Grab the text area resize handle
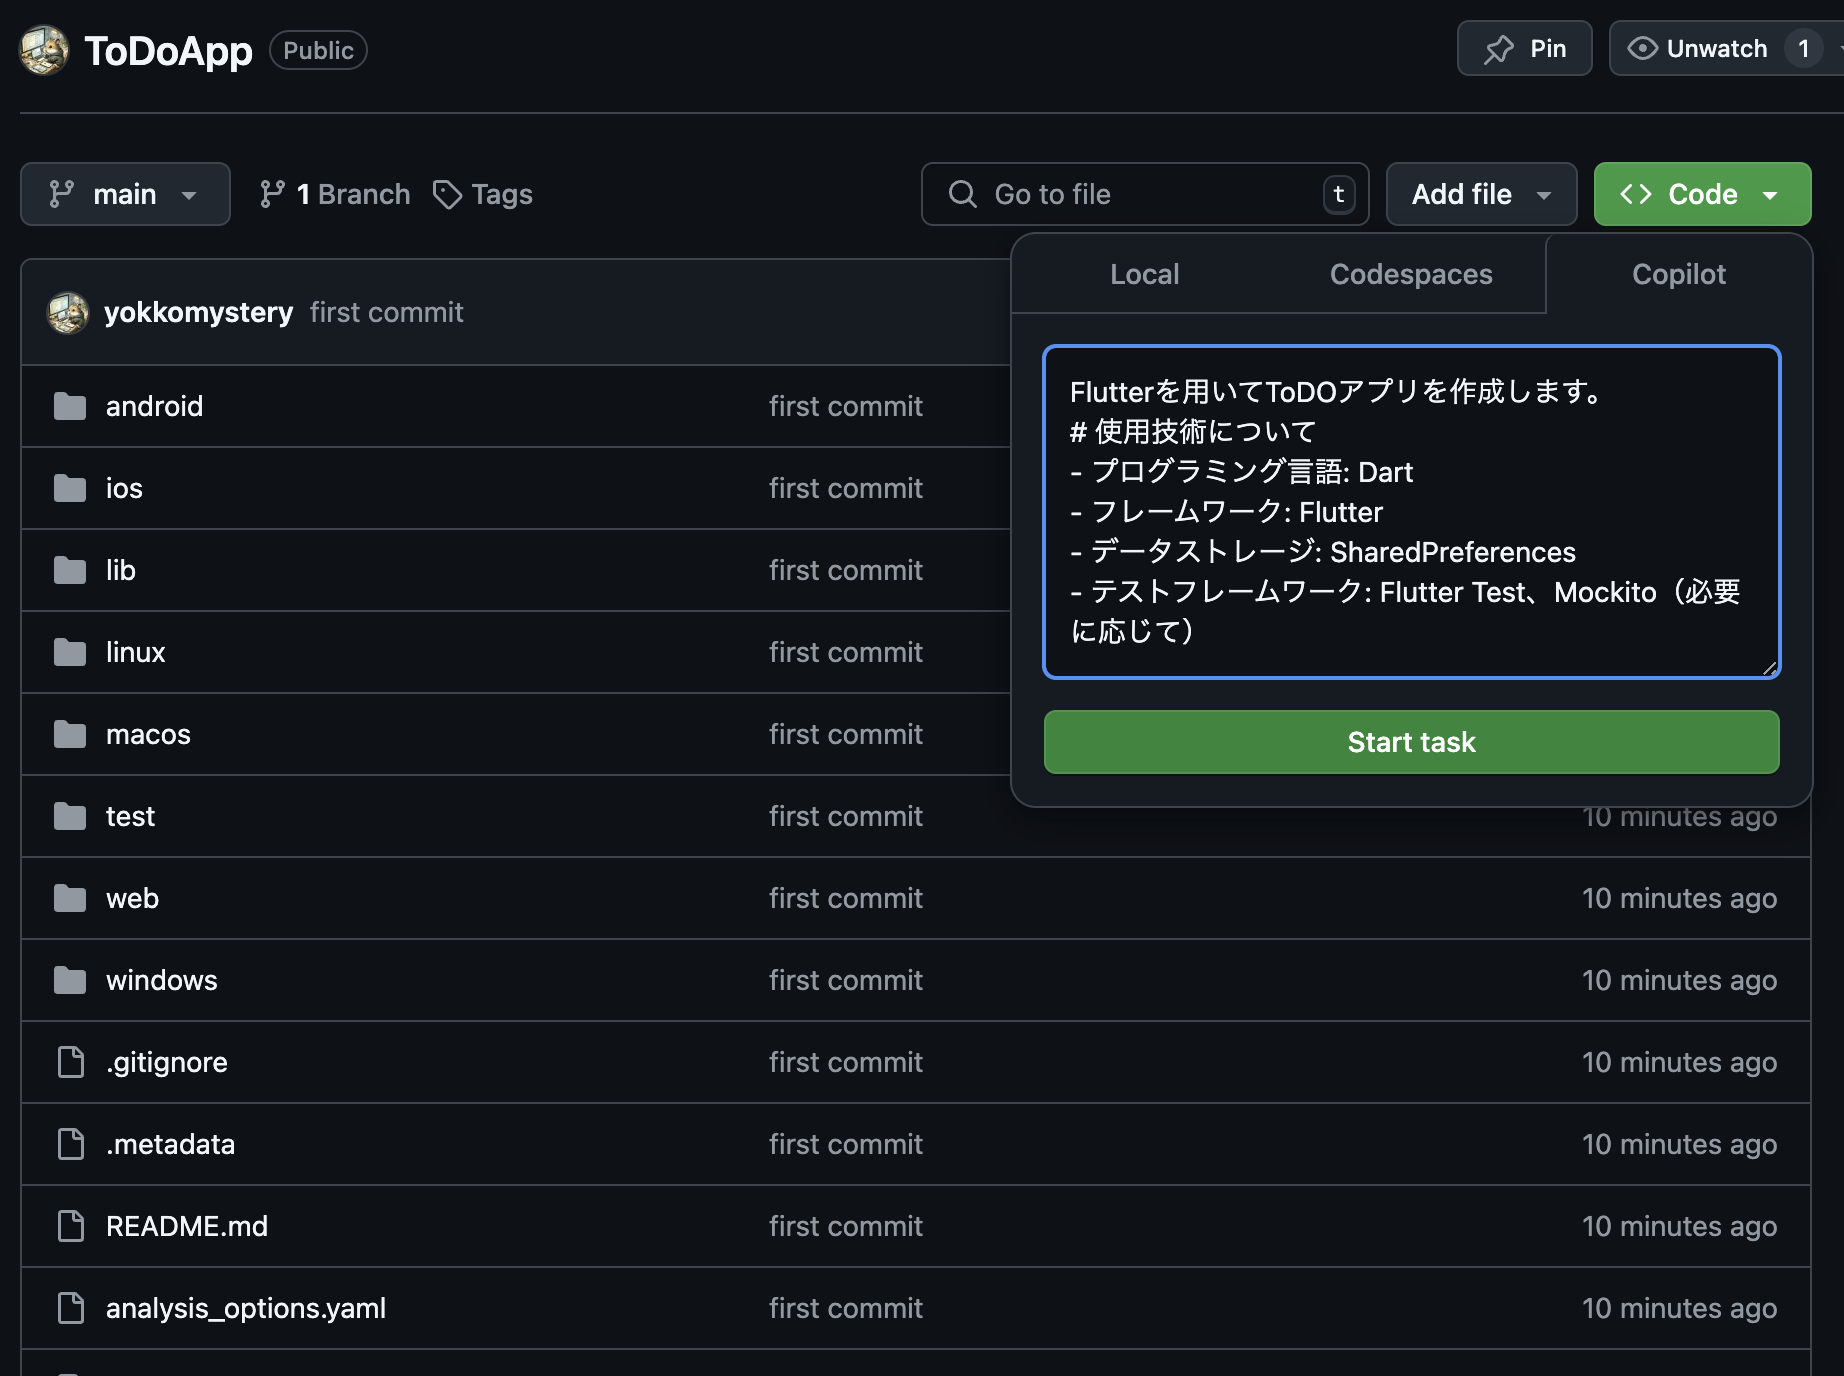This screenshot has height=1376, width=1844. tap(1769, 668)
